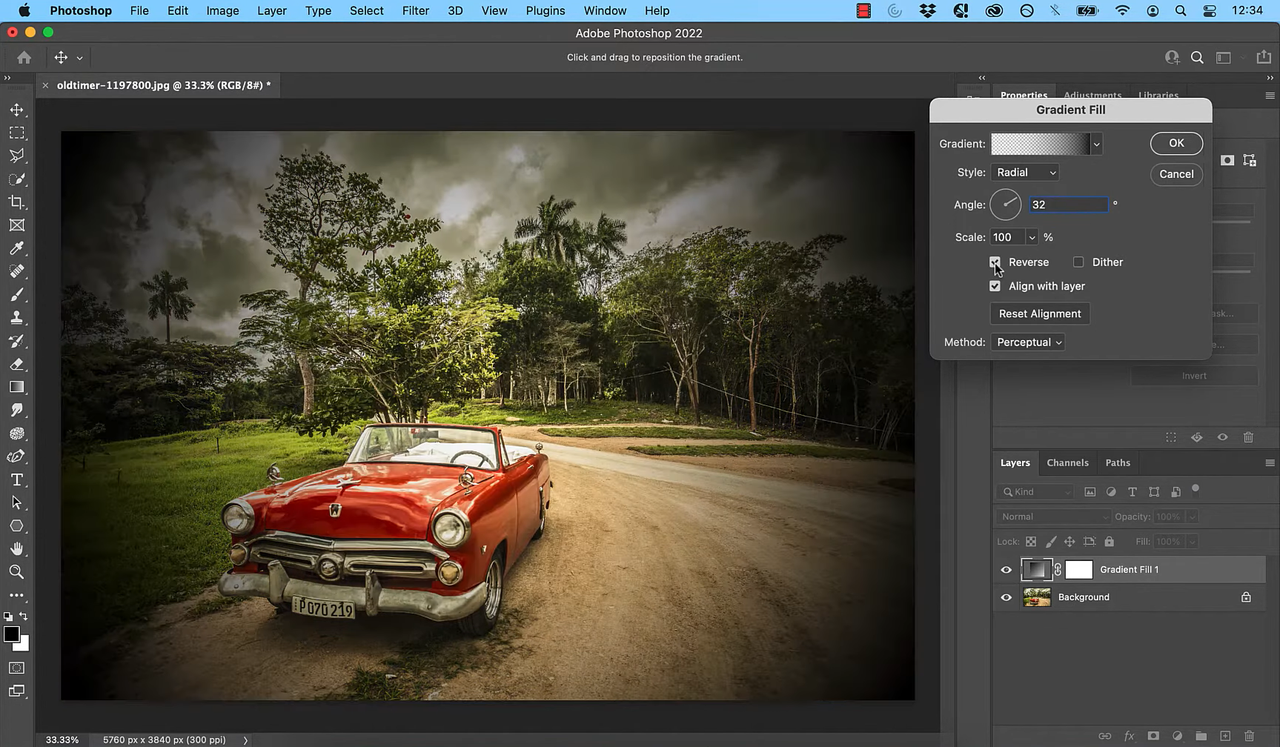Uncheck the Reverse option
1280x747 pixels.
995,262
